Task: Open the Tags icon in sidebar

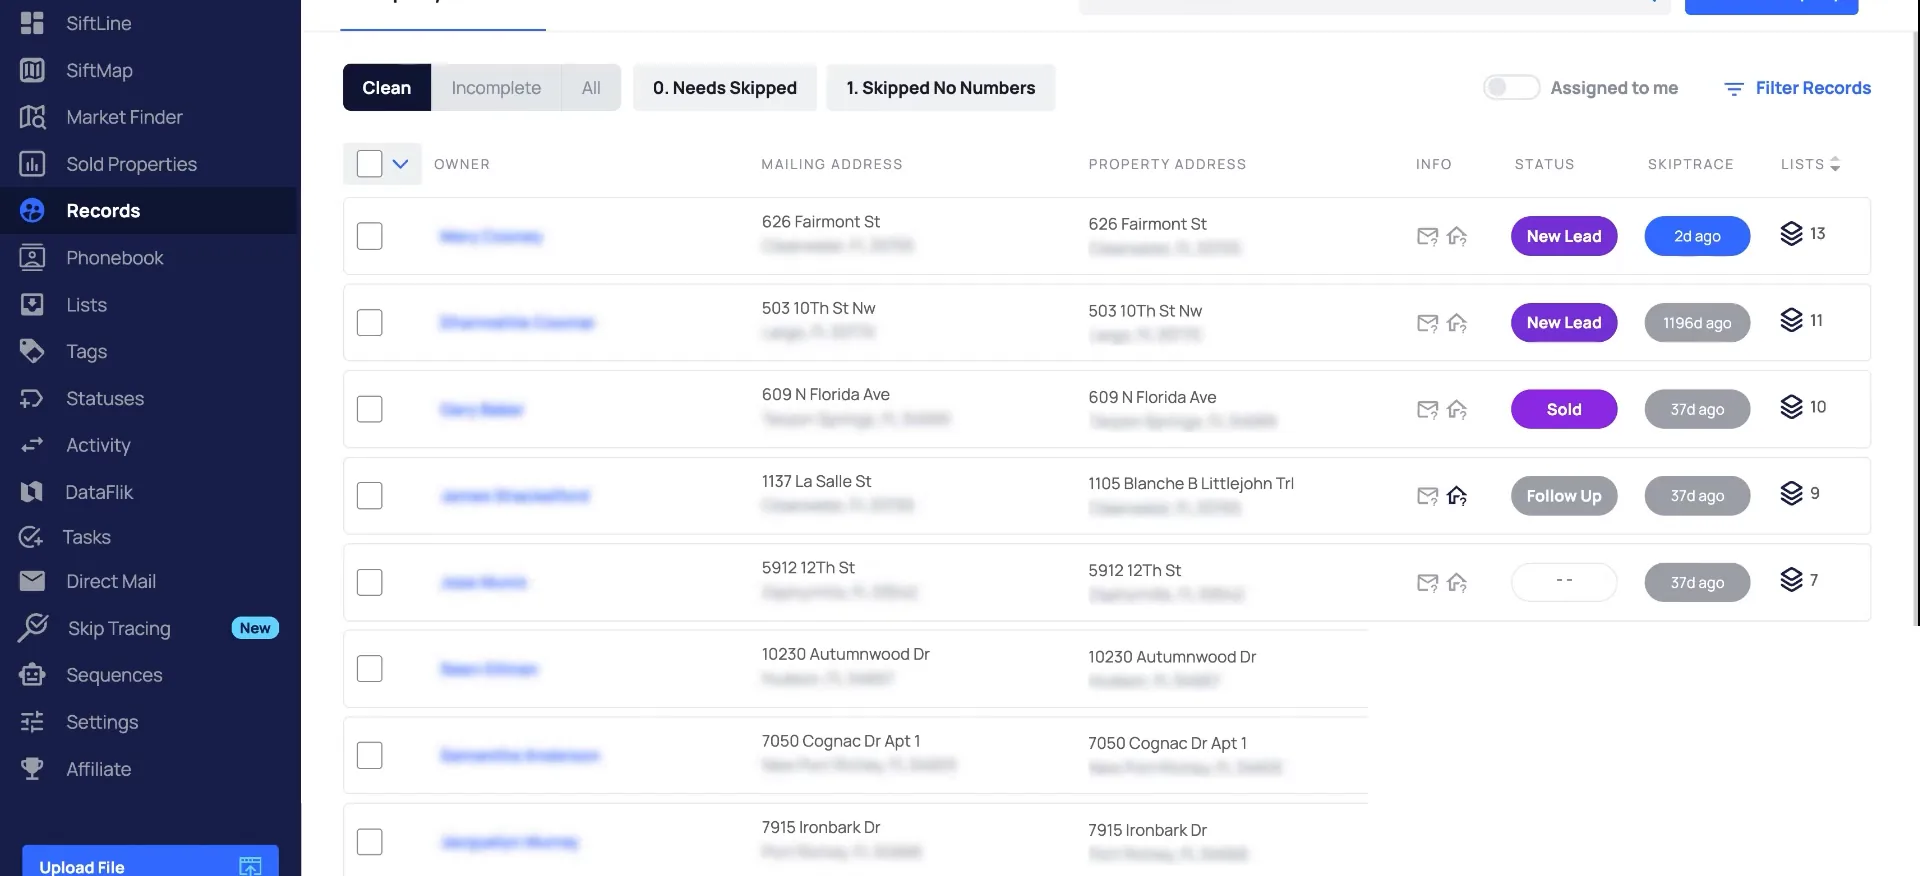Action: tap(32, 351)
